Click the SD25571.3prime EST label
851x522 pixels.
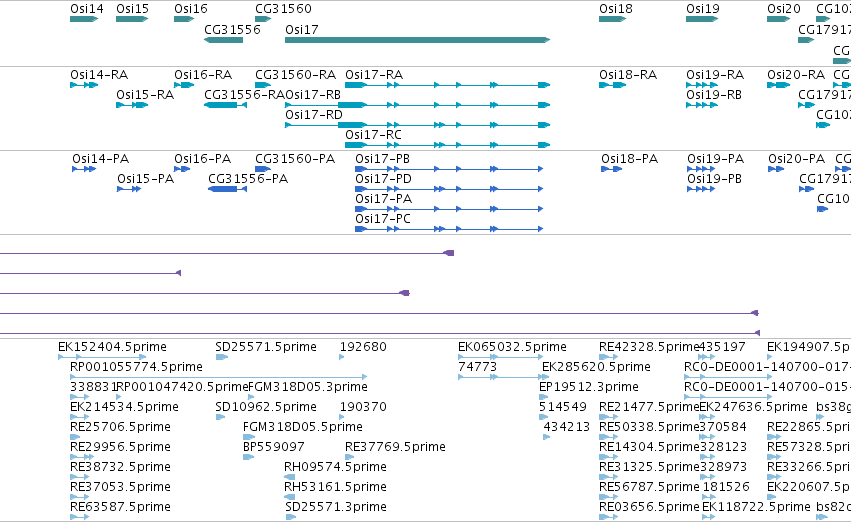pyautogui.click(x=336, y=507)
